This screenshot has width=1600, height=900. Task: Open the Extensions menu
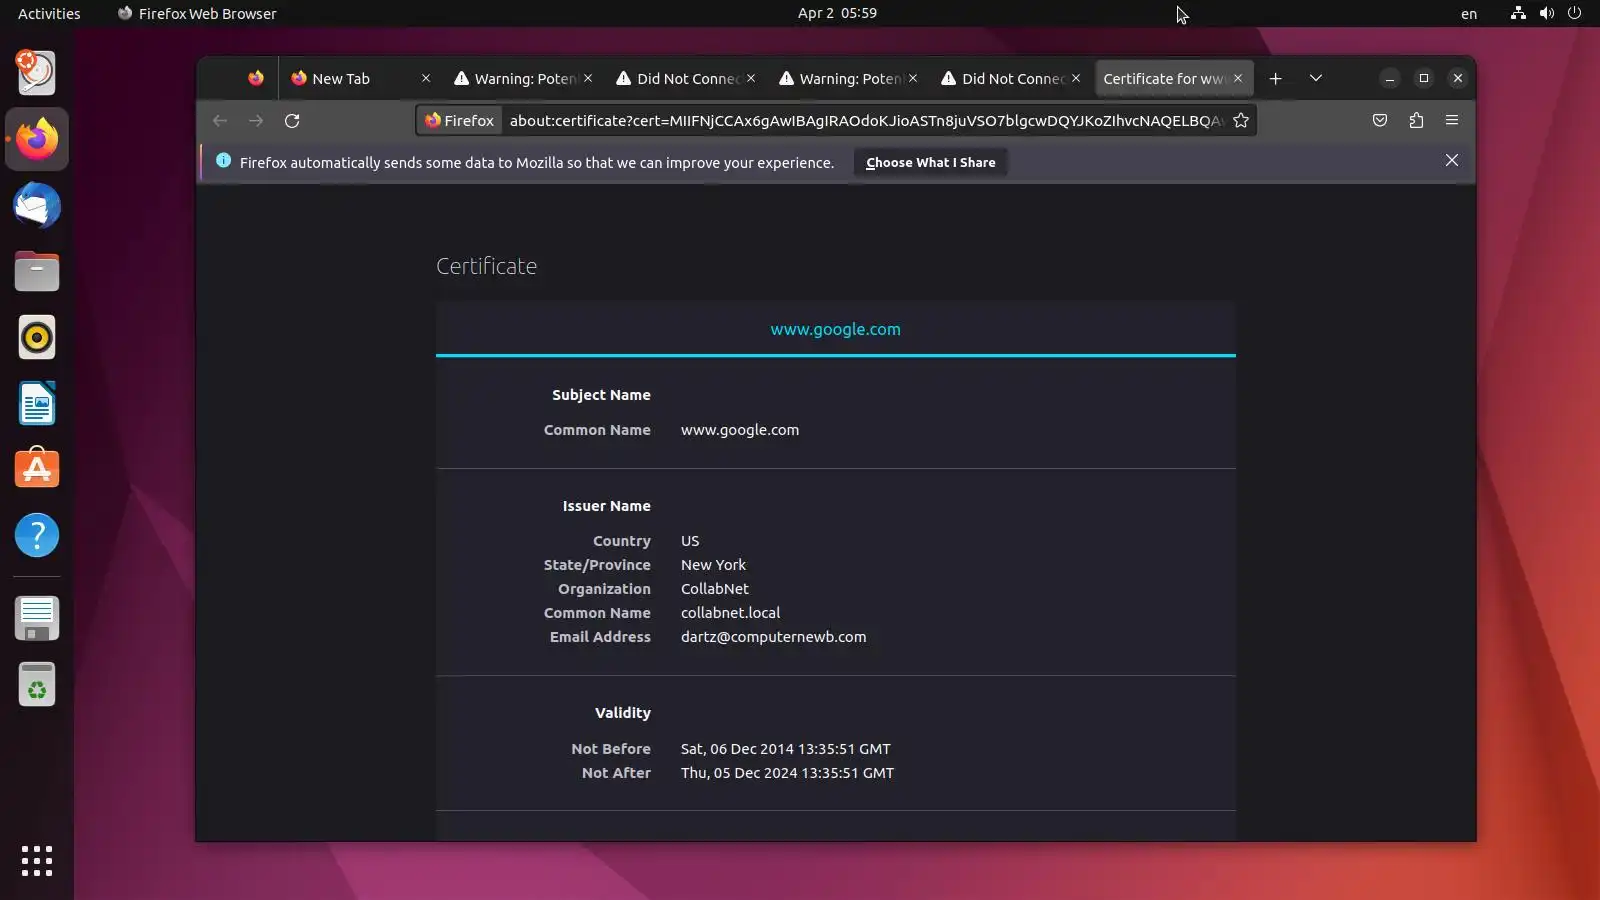coord(1416,121)
